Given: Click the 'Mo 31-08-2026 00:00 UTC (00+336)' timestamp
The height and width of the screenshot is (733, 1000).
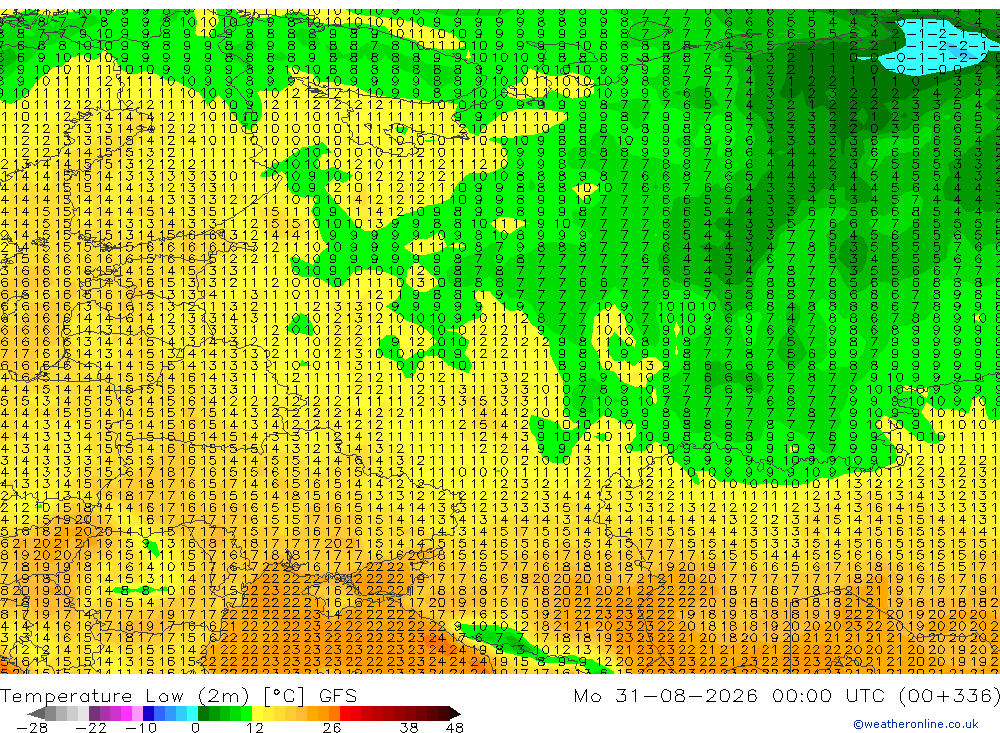Looking at the screenshot, I should coord(786,695).
